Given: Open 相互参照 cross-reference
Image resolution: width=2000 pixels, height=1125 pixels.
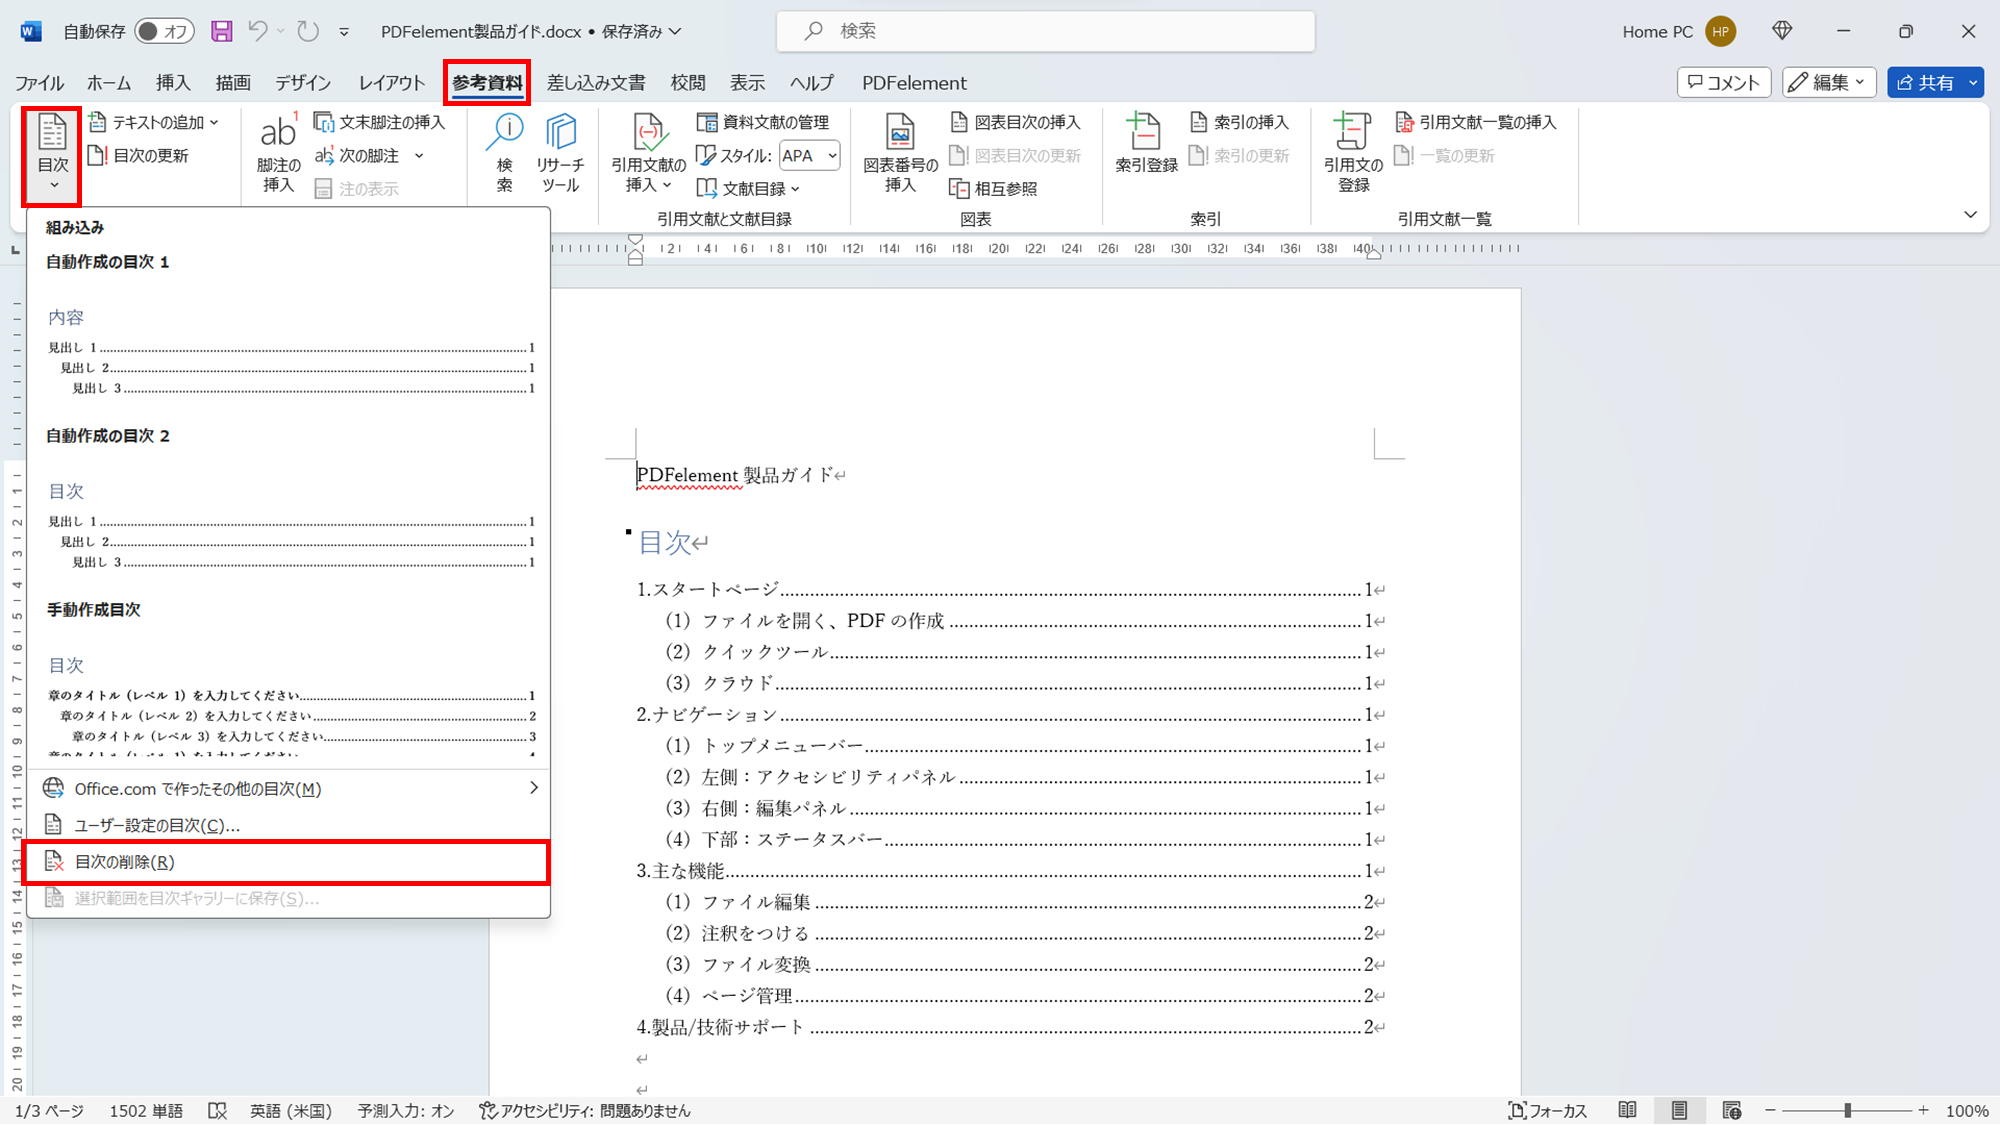Looking at the screenshot, I should click(x=993, y=188).
